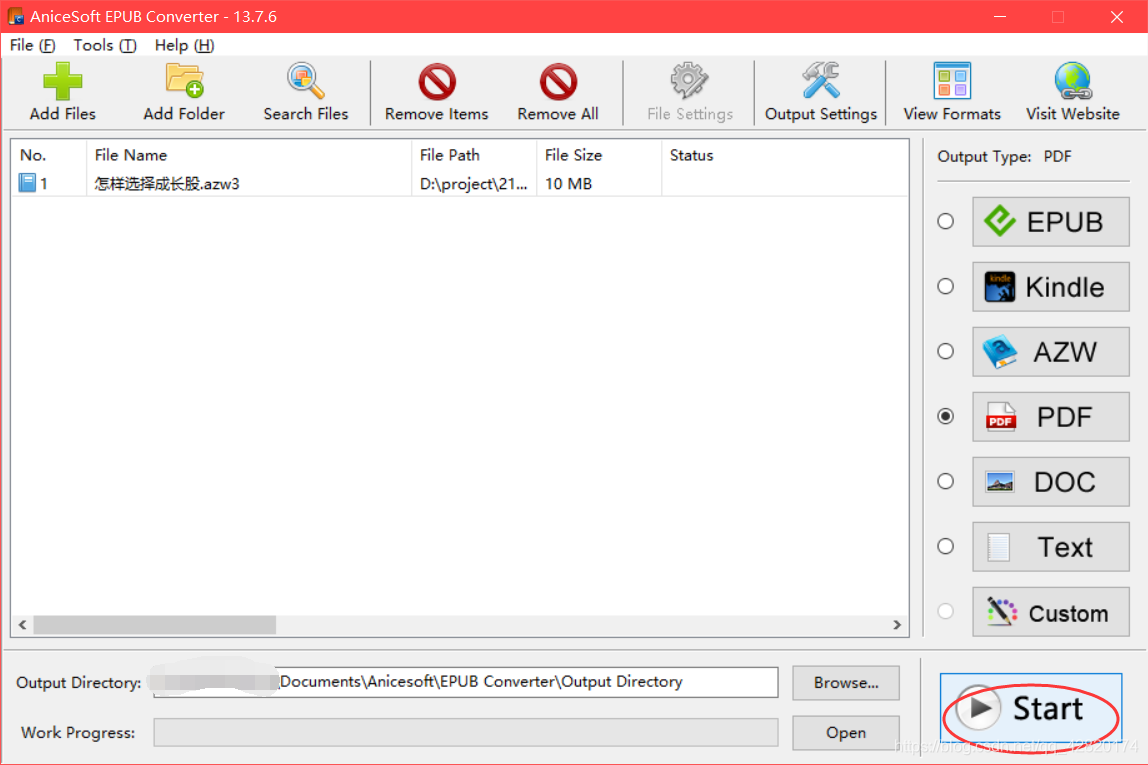Click the Output Directory path field
Viewport: 1148px width, 765px height.
[x=466, y=682]
